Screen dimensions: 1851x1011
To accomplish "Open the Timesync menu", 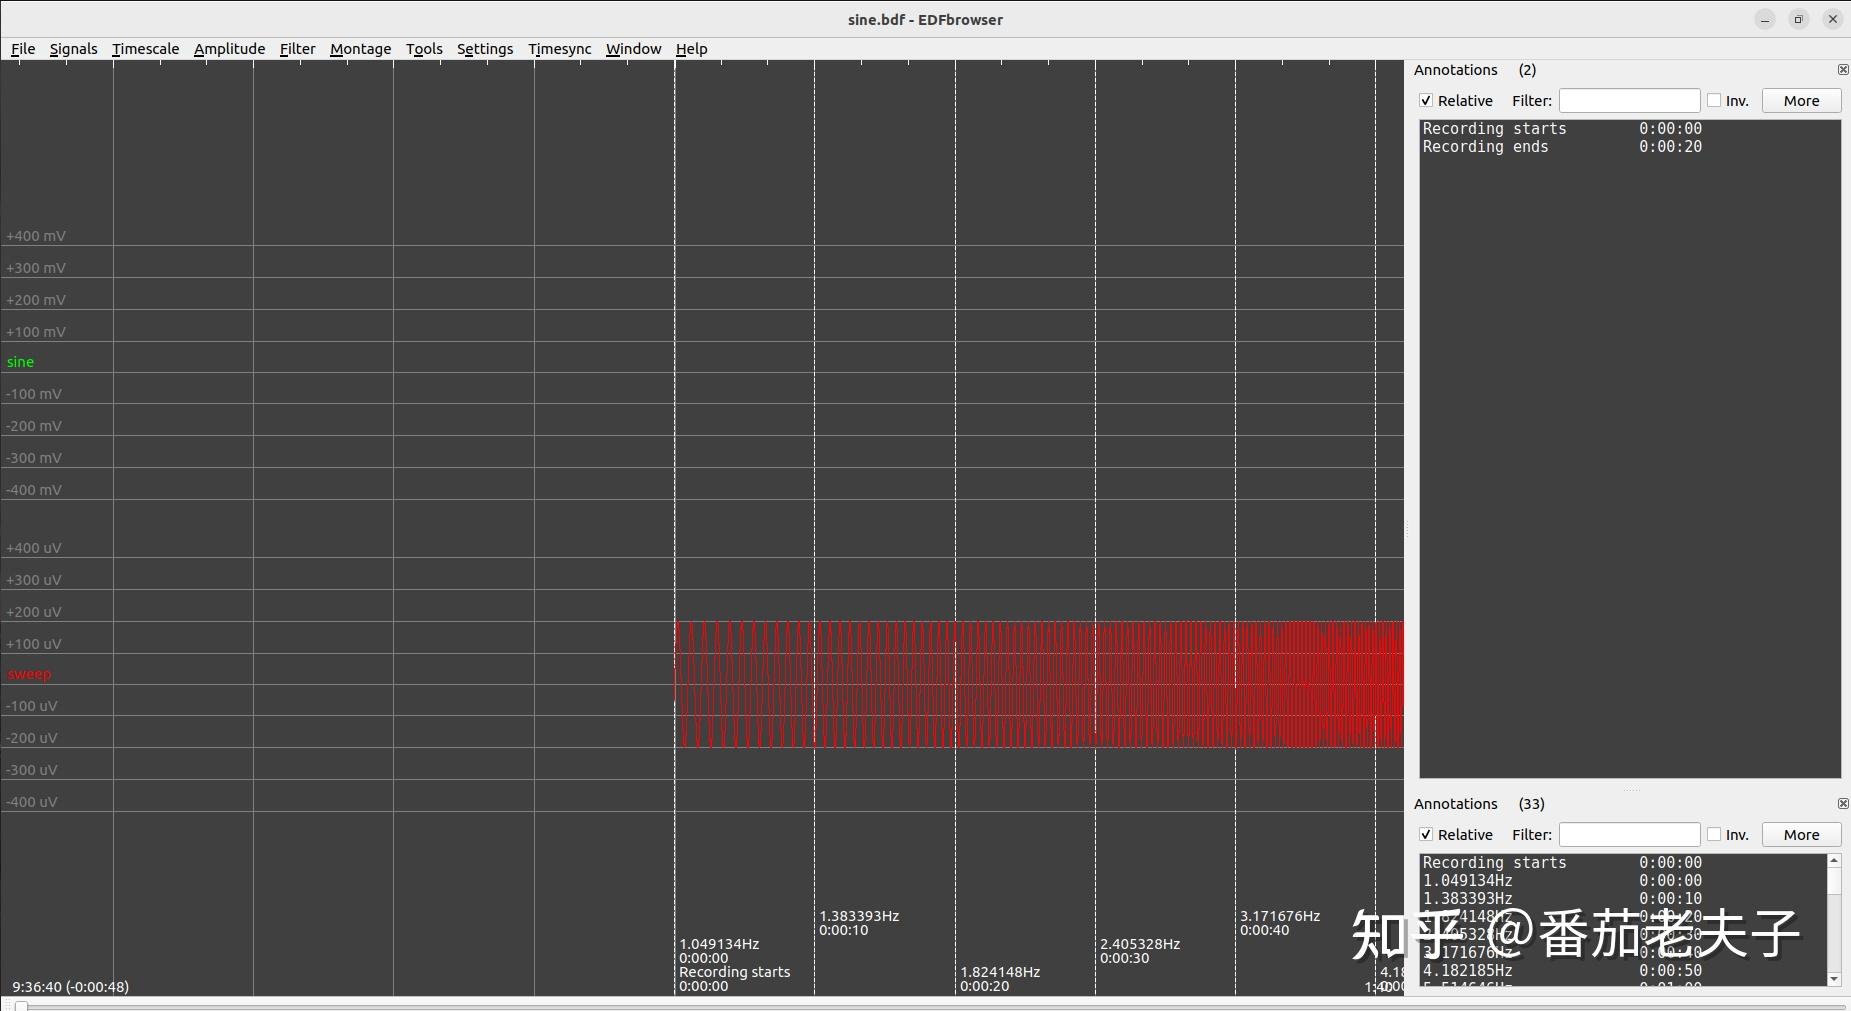I will click(559, 48).
